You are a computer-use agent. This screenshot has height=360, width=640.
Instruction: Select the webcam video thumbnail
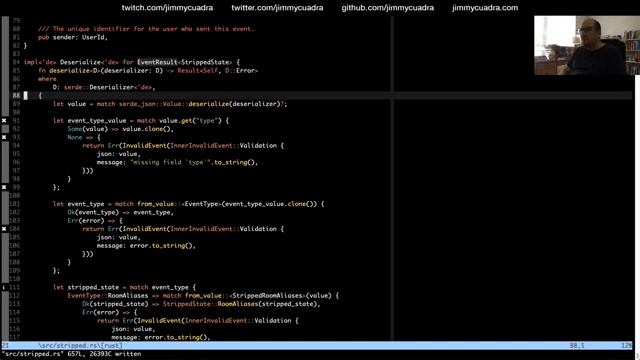point(587,45)
